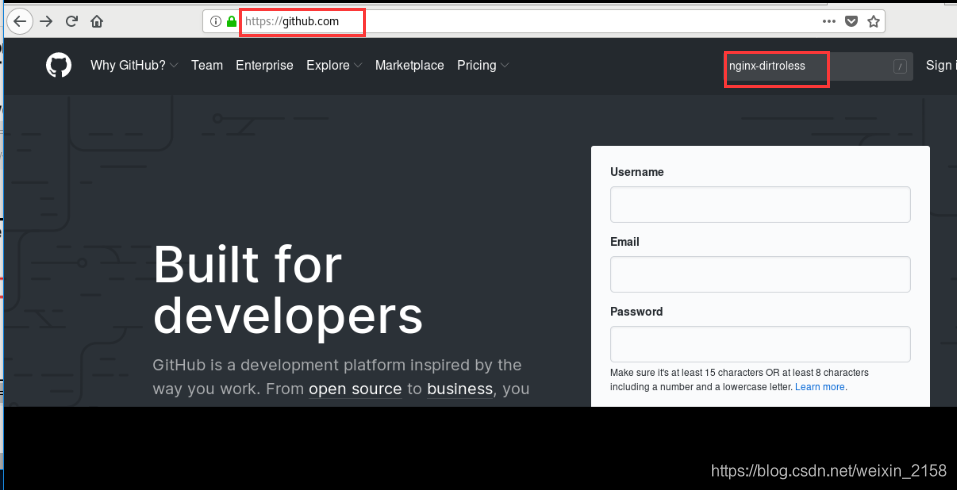Expand the Explore dropdown menu
Viewport: 957px width, 490px height.
click(x=334, y=65)
